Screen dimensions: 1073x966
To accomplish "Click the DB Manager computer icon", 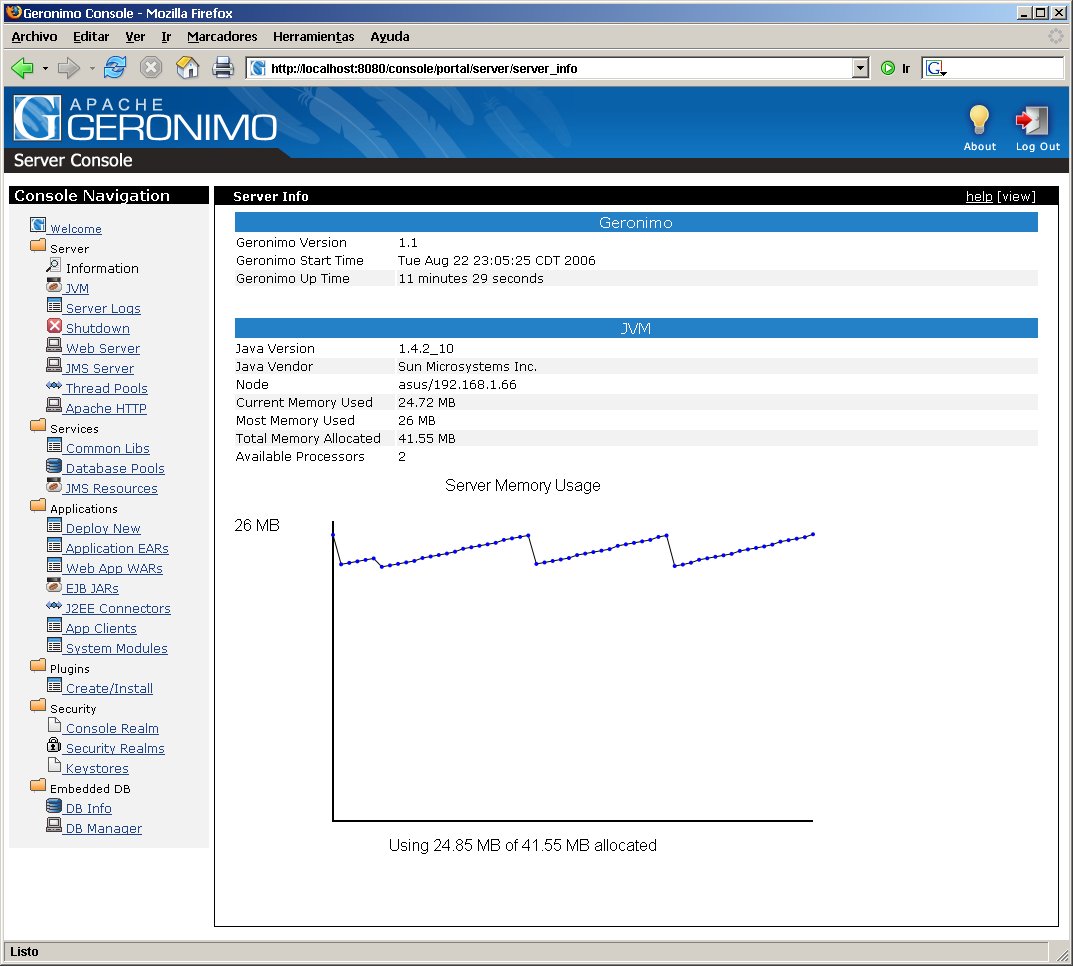I will point(54,825).
